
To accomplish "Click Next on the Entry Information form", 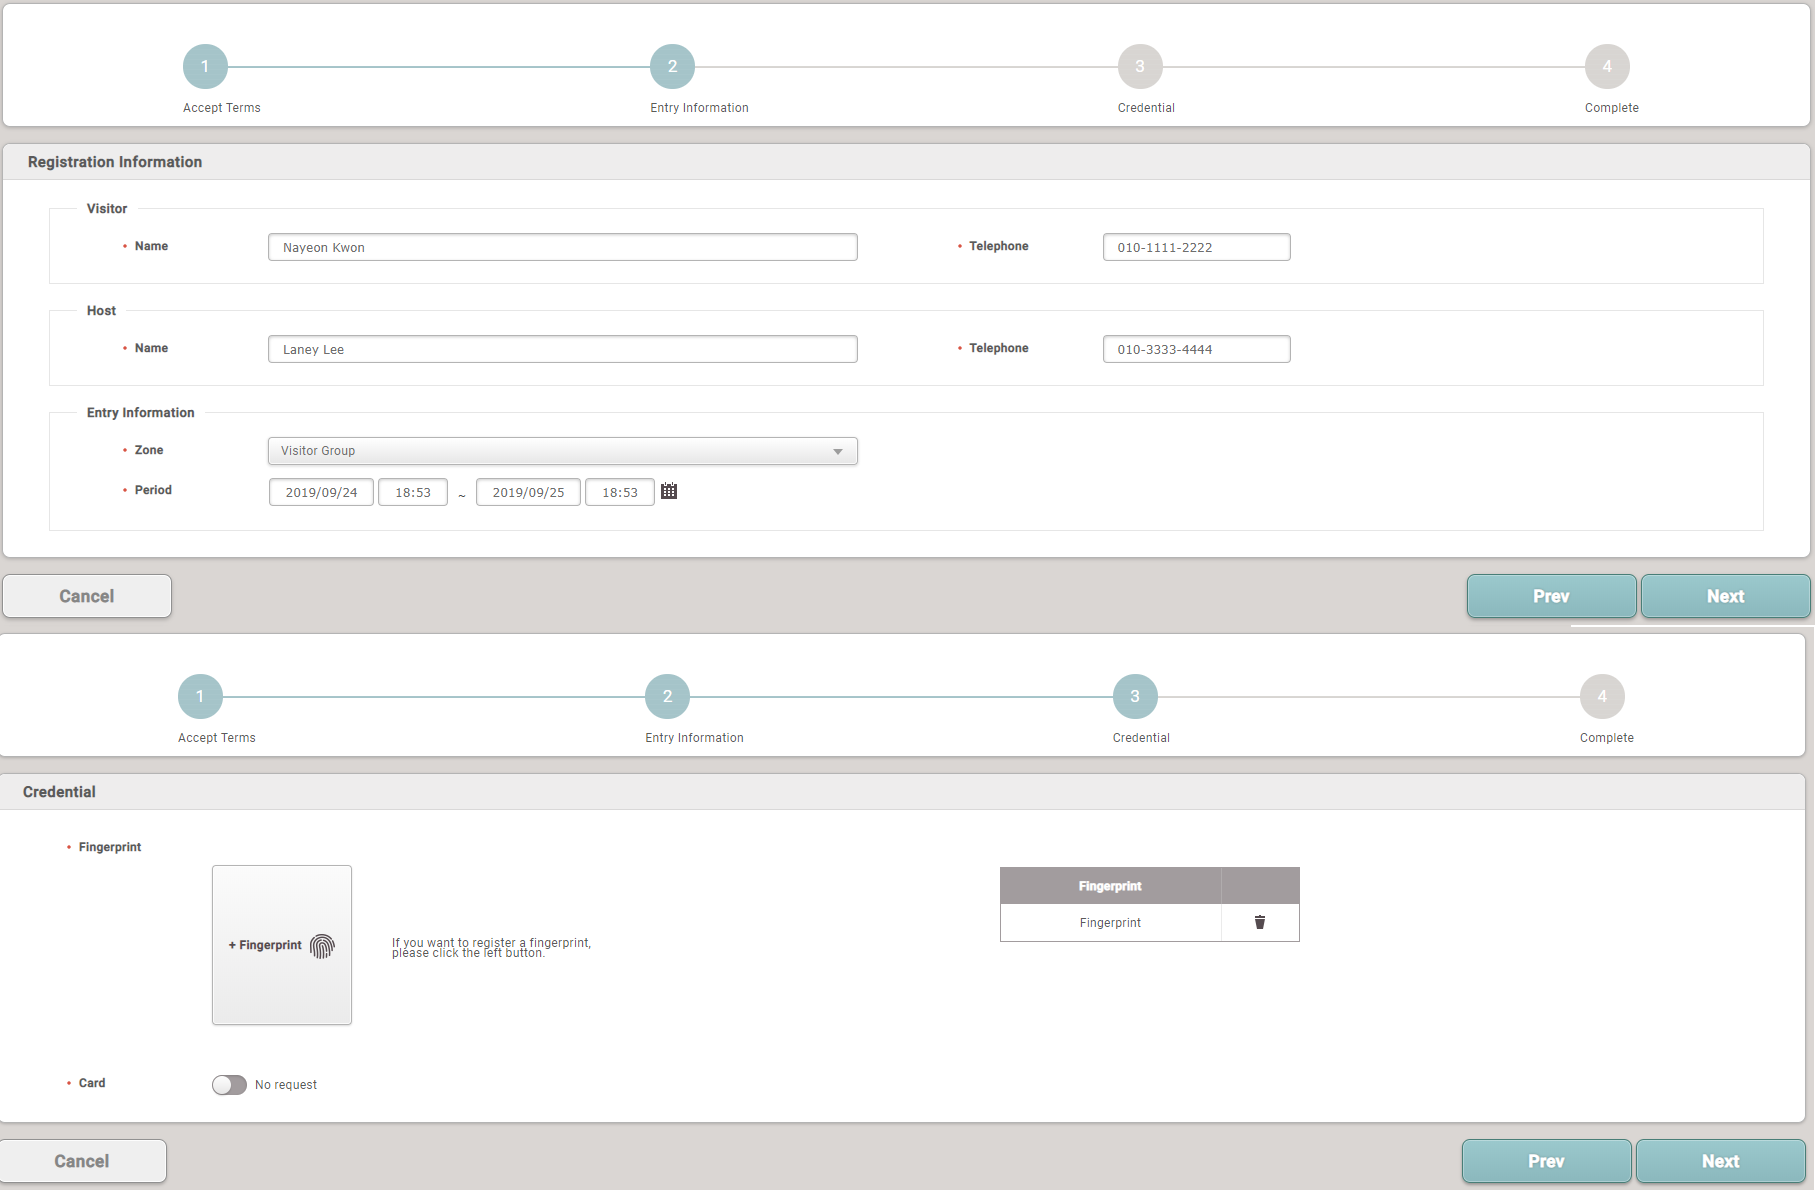I will (1724, 596).
